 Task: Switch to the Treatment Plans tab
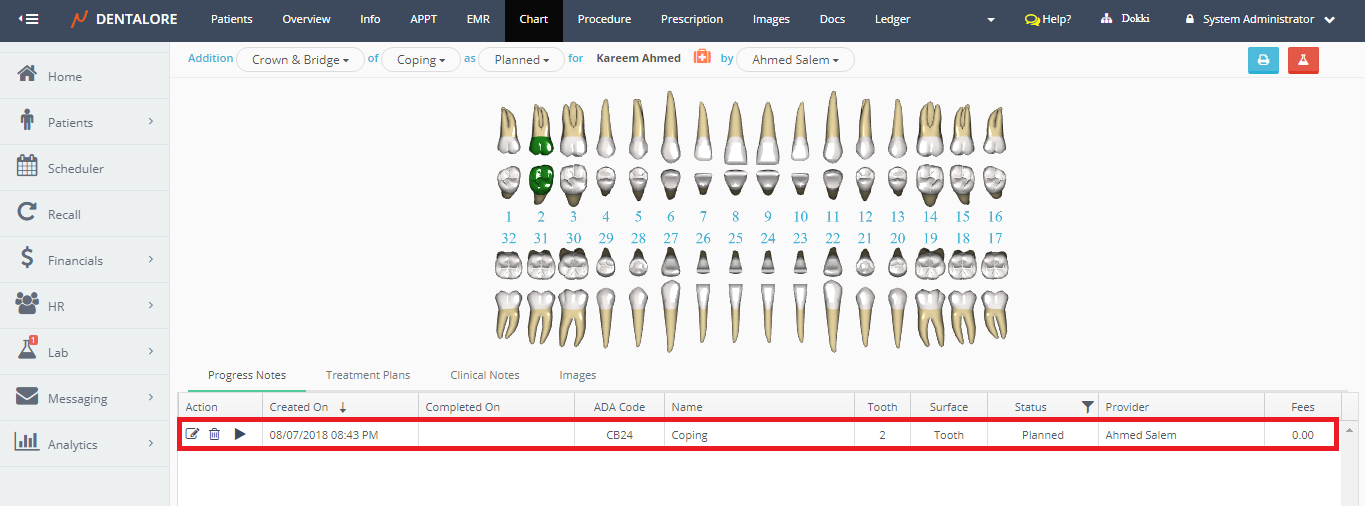(x=368, y=375)
